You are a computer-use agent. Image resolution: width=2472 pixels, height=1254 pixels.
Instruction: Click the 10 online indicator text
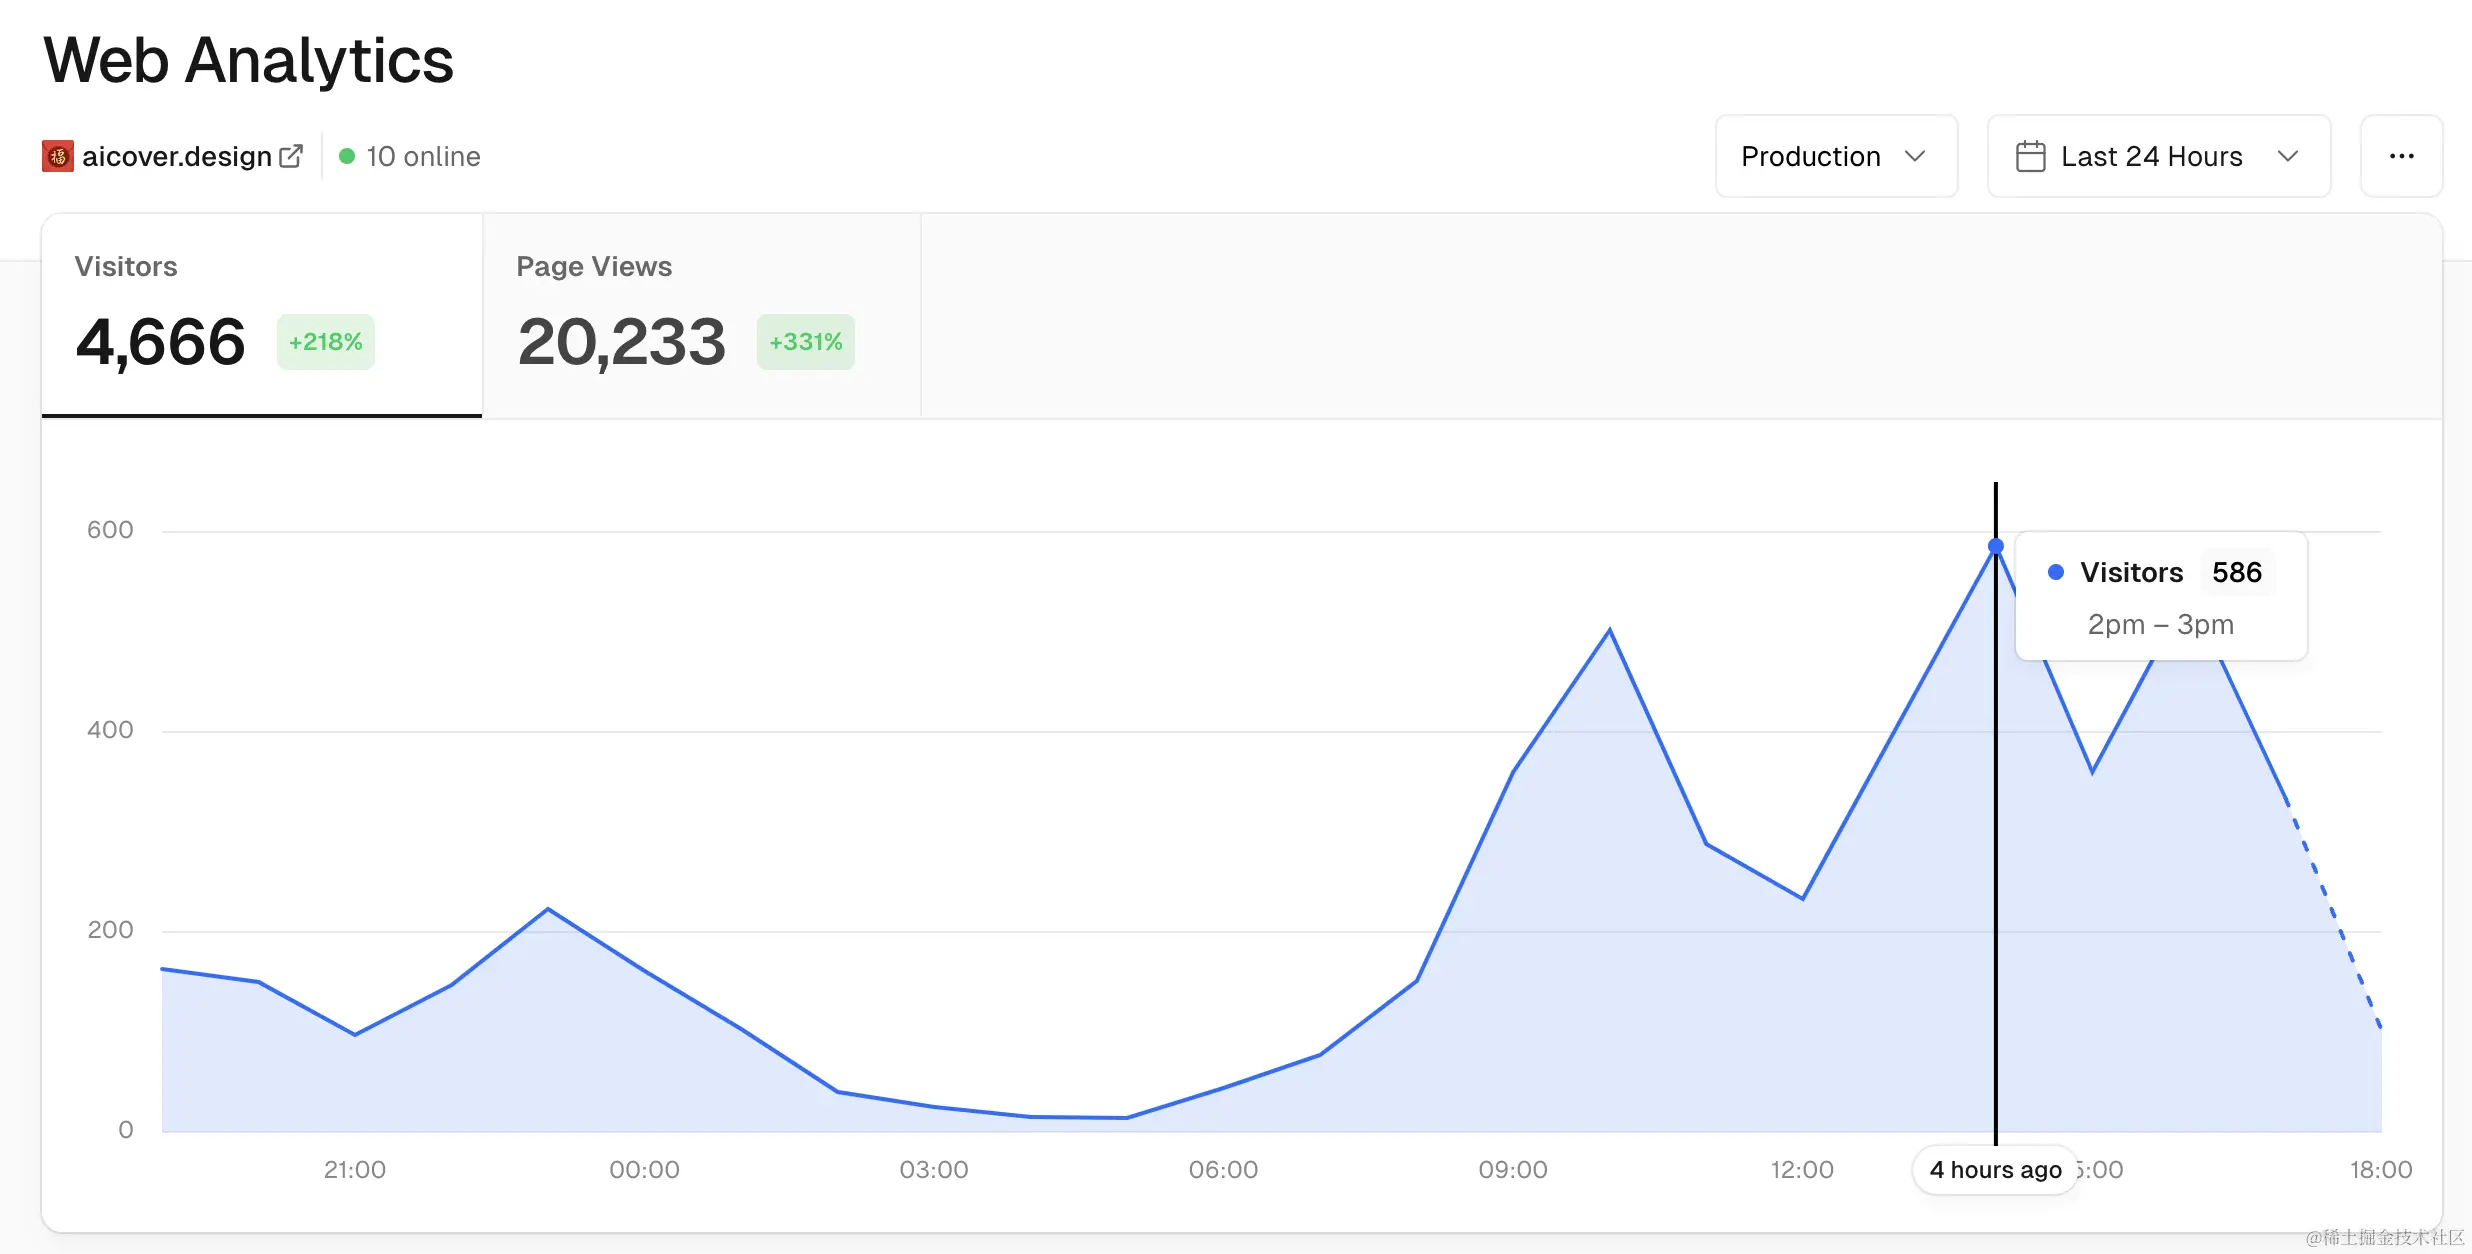423,156
